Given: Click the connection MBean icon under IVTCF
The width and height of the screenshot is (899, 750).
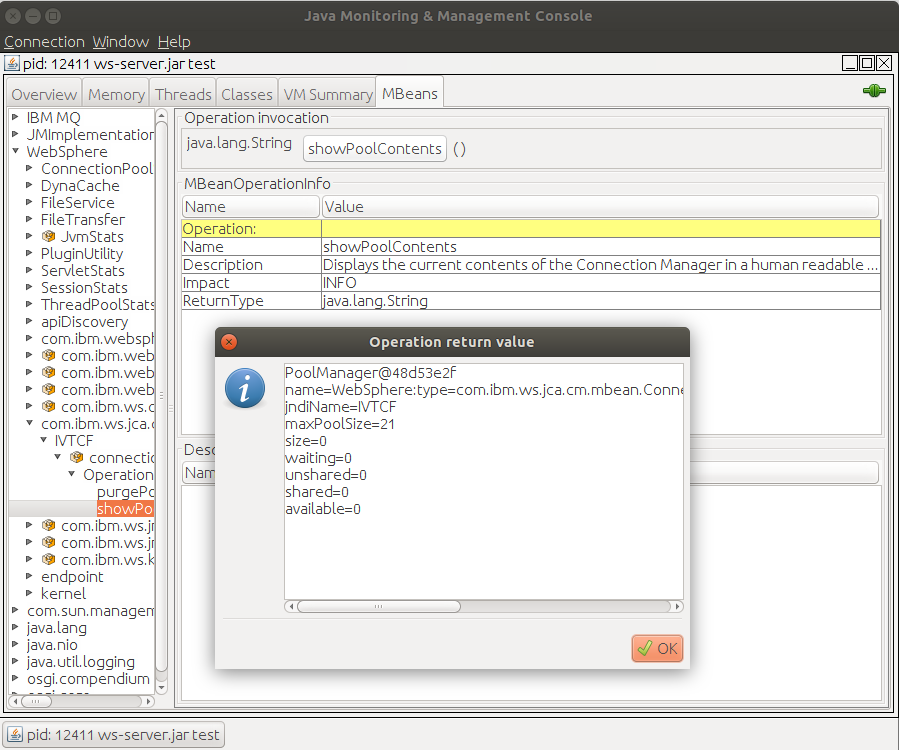Looking at the screenshot, I should pyautogui.click(x=77, y=457).
